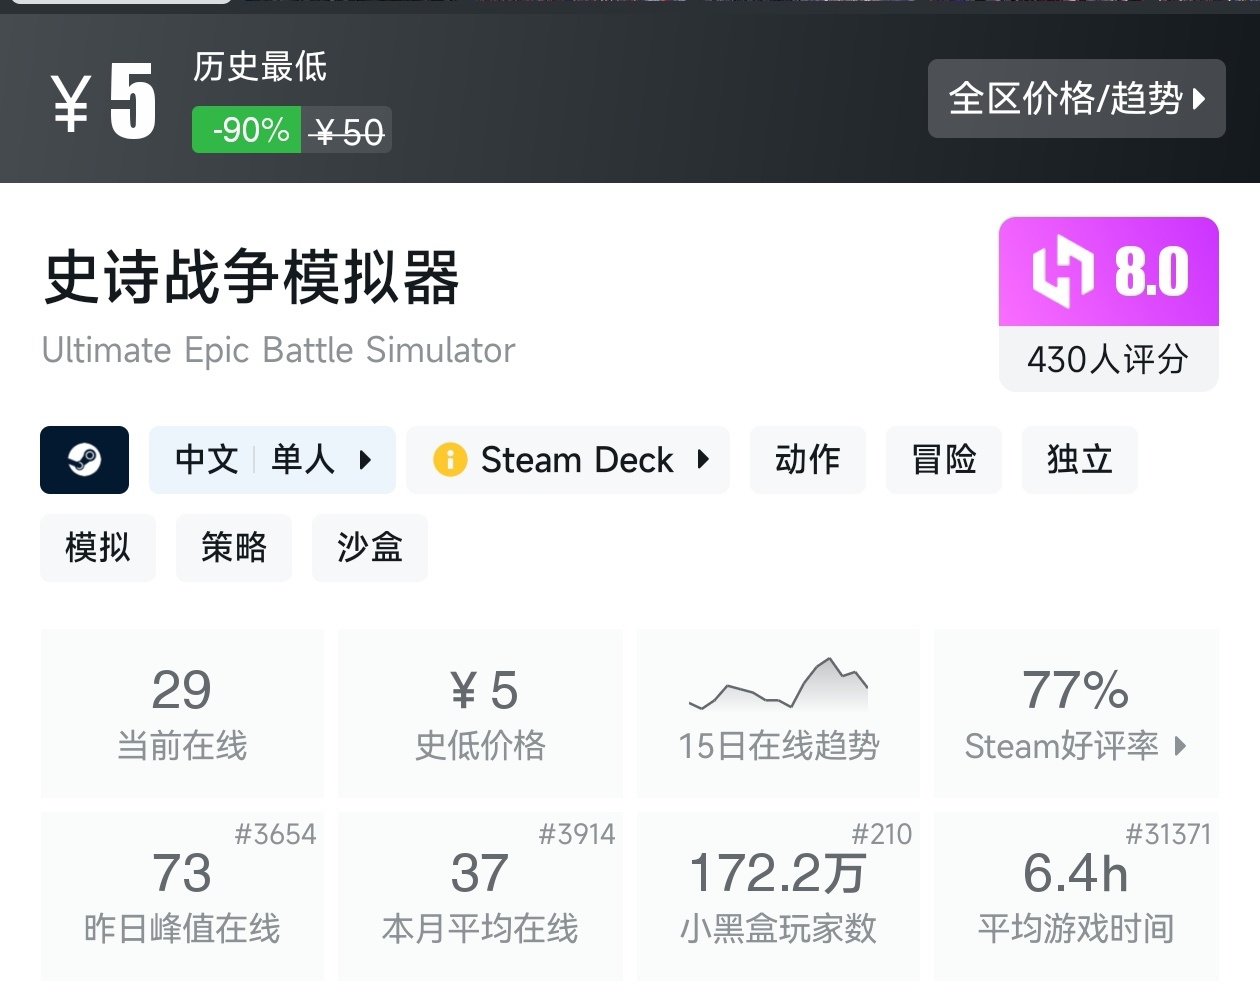1260x1003 pixels.
Task: Tap the 当前在线 29 stat card
Action: click(182, 713)
